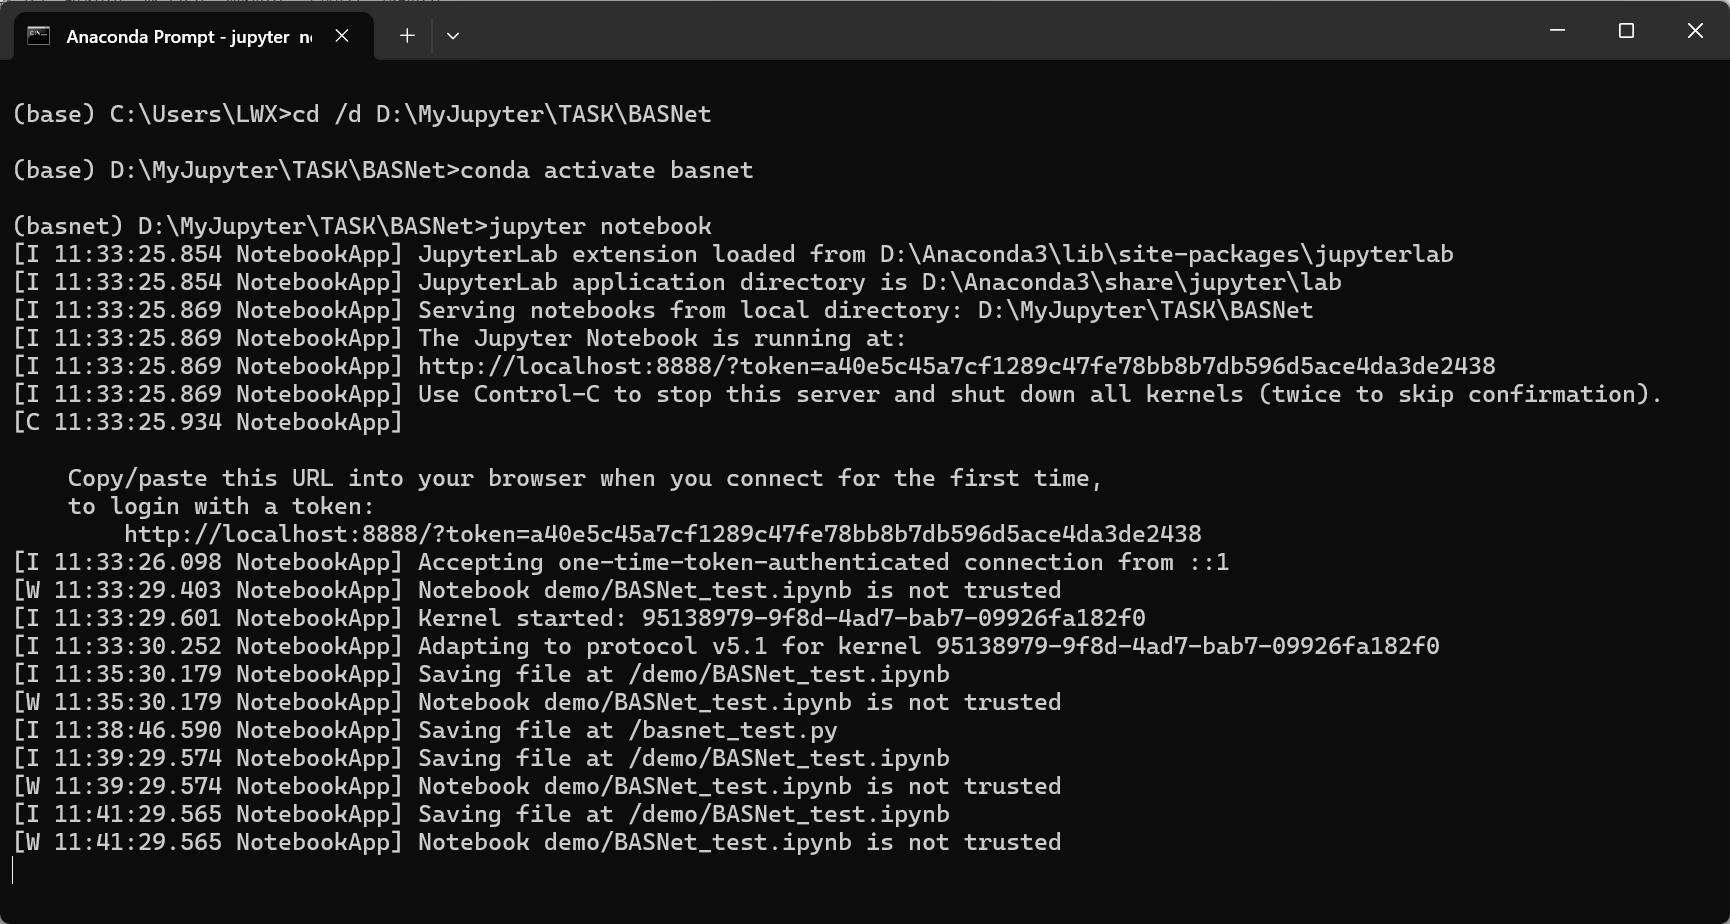This screenshot has width=1730, height=924.
Task: Click the "JupyterLab extension loaded from" line
Action: pyautogui.click(x=935, y=255)
